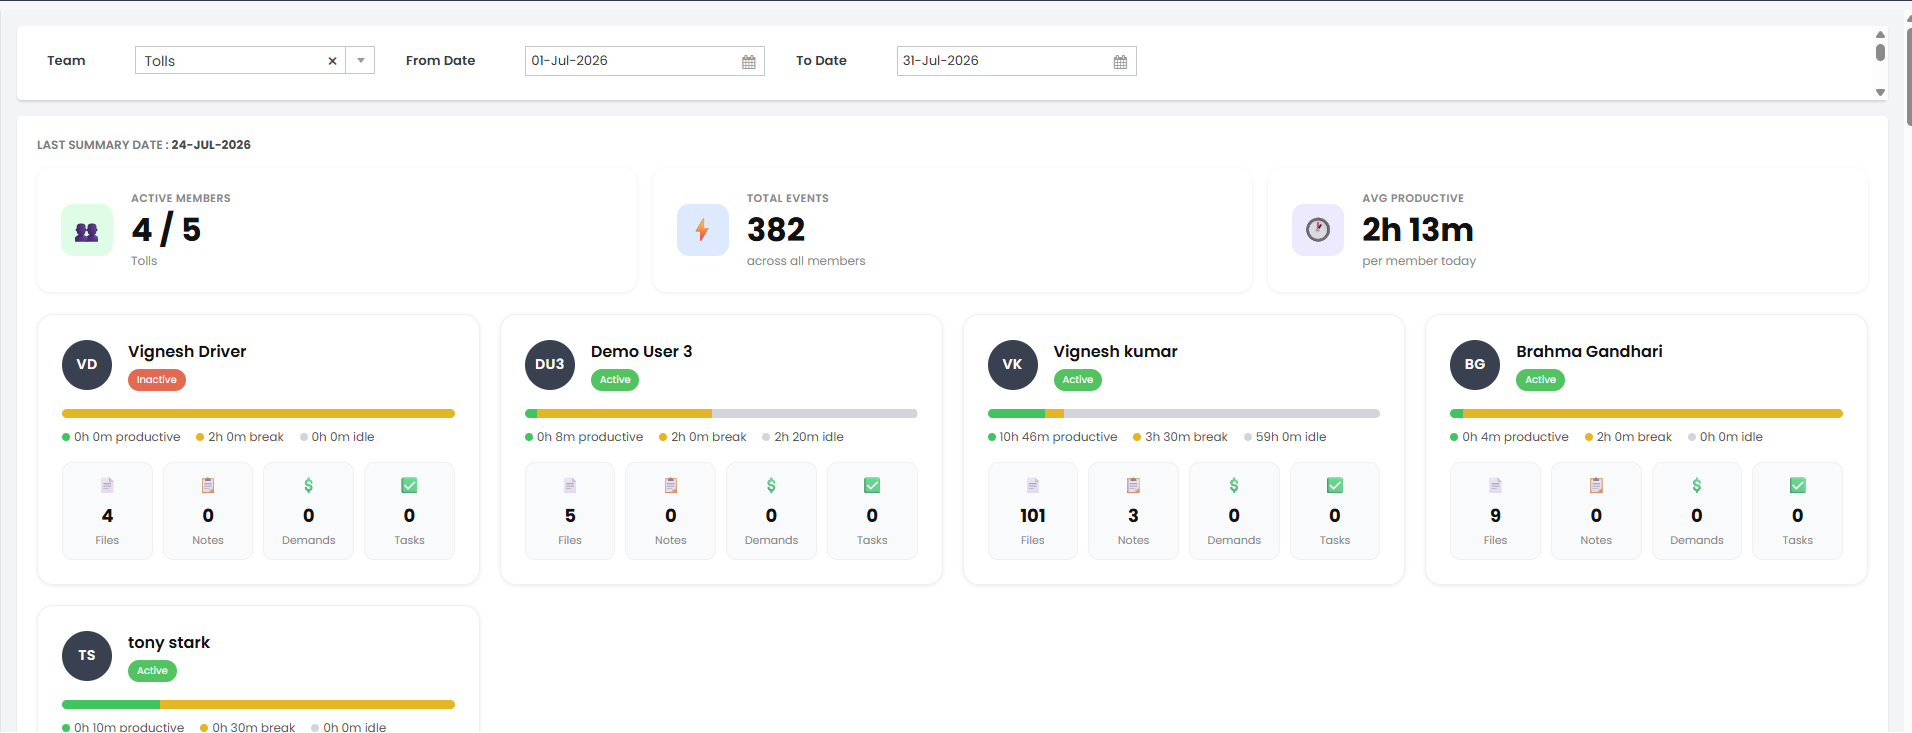Open Demo User 3's Files tile

570,511
